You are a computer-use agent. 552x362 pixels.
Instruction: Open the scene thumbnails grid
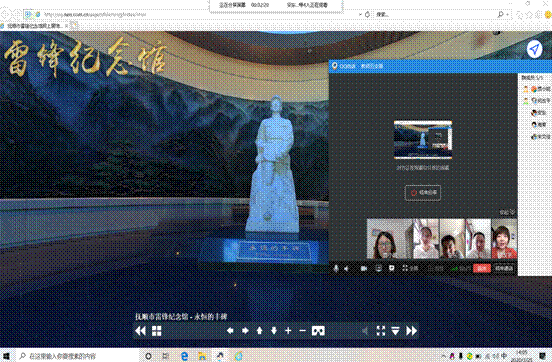point(157,331)
